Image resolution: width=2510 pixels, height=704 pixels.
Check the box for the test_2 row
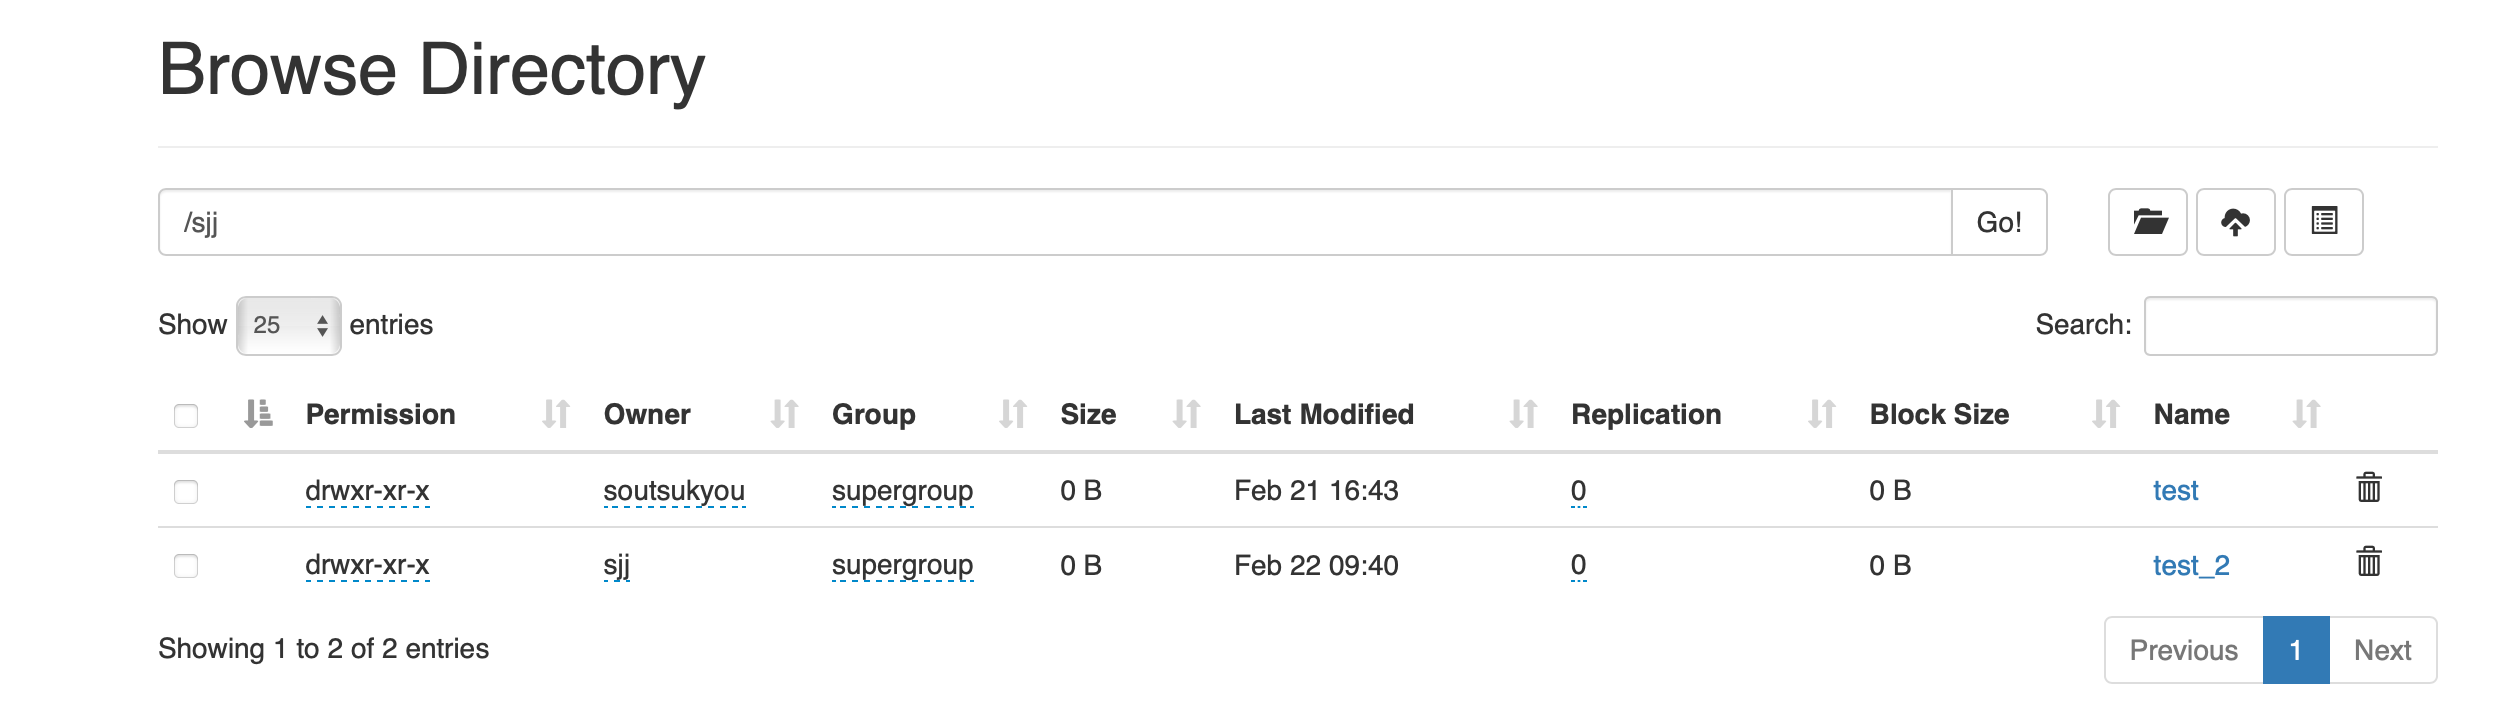pos(186,566)
